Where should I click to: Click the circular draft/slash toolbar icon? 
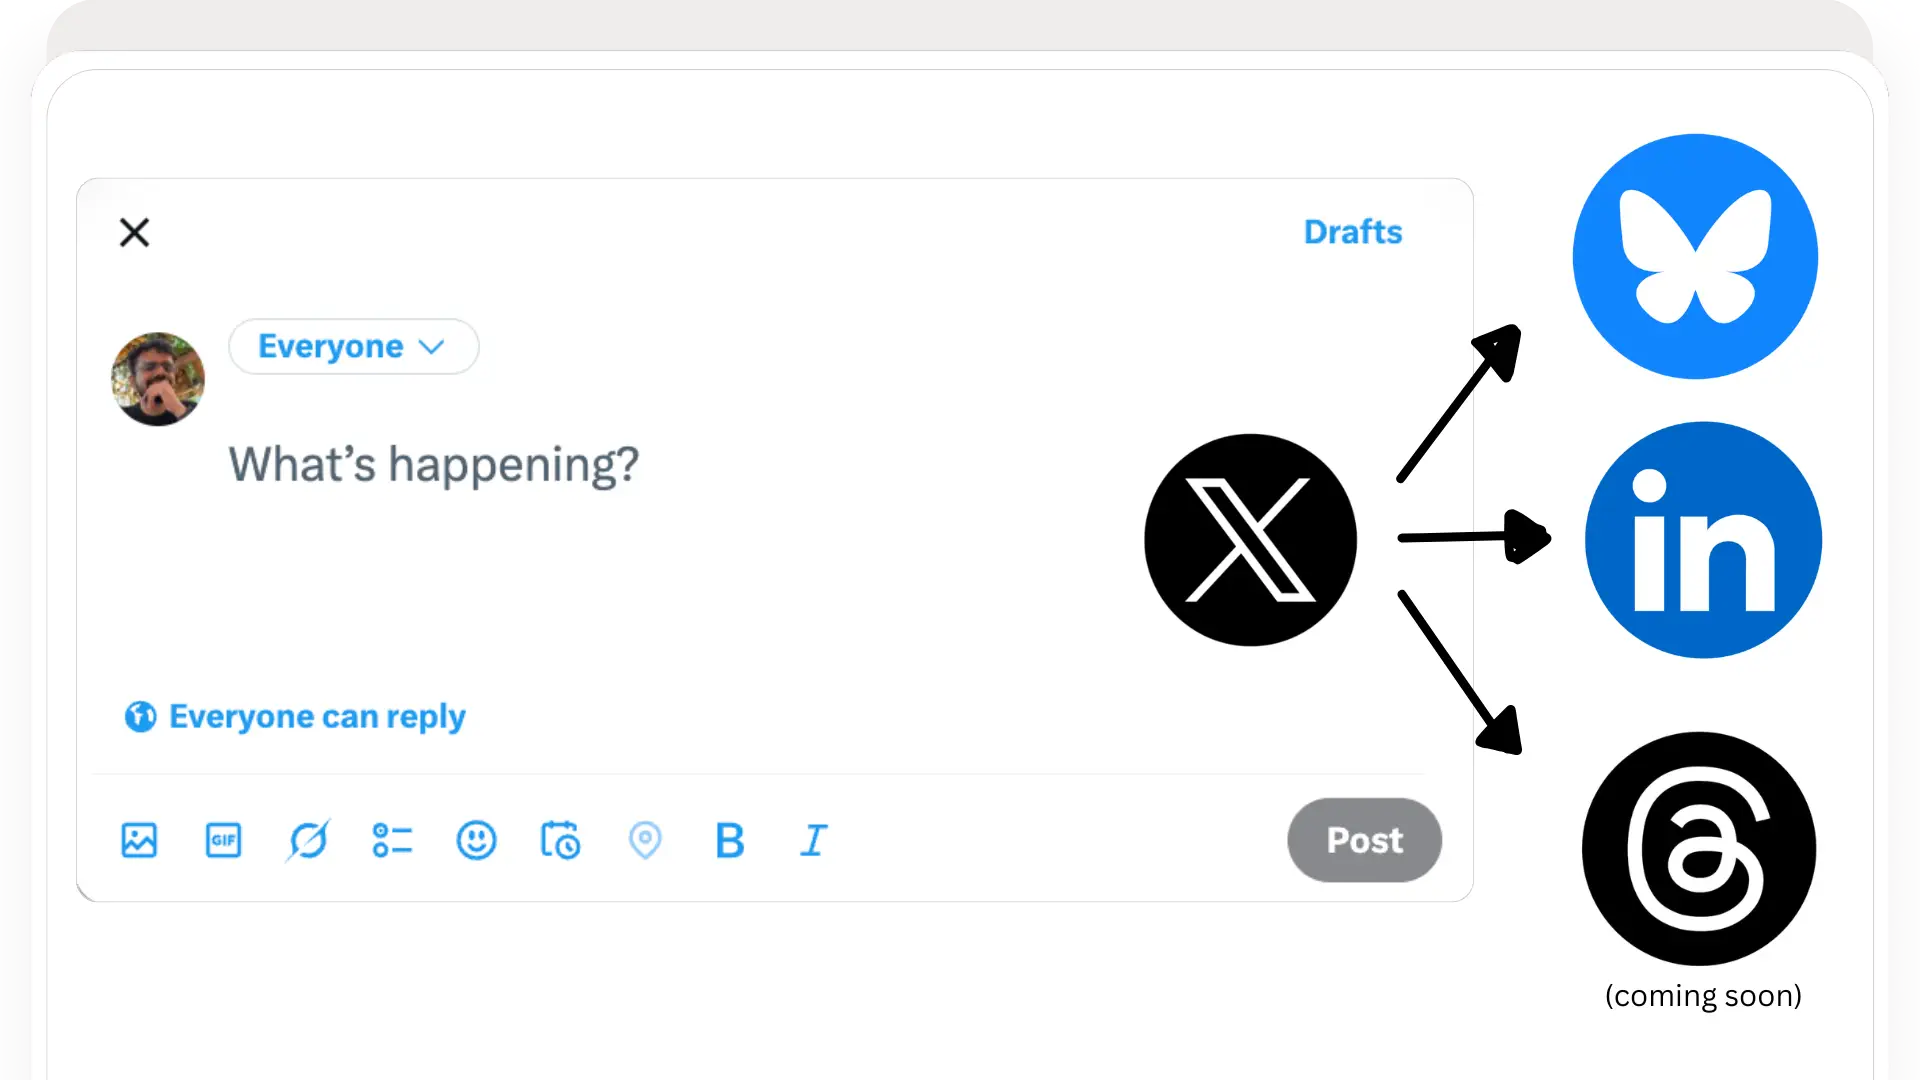(308, 841)
